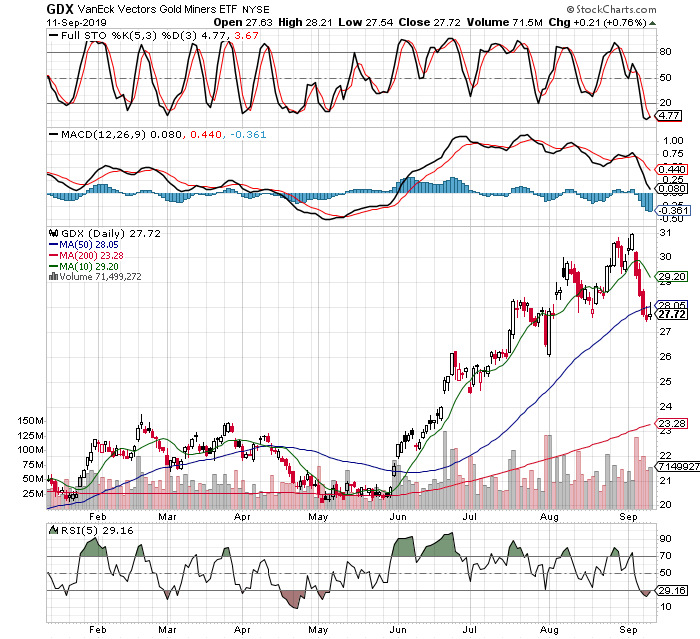Click the 90 RSI axis label
The height and width of the screenshot is (639, 700).
point(665,539)
